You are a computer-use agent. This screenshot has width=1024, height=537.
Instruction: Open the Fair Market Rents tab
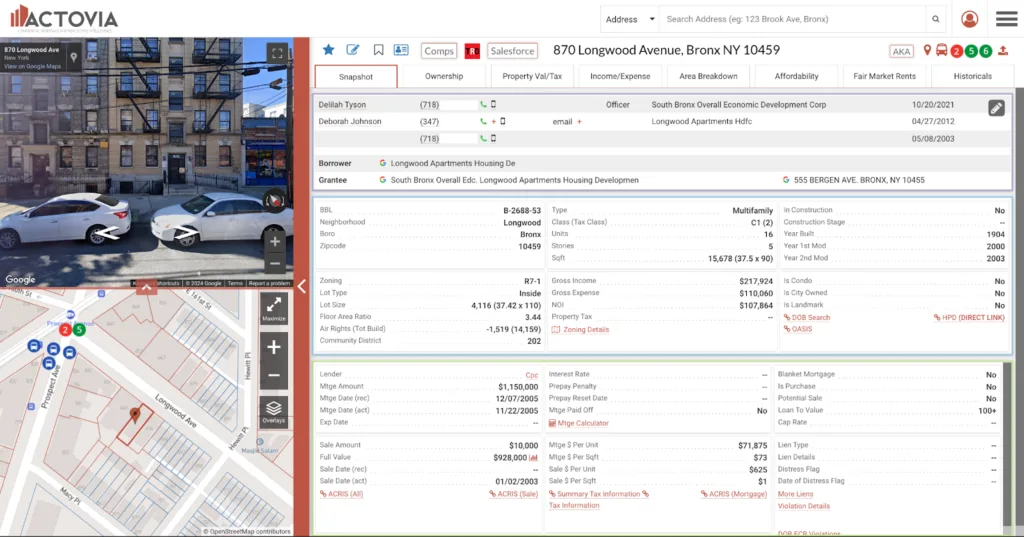884,76
